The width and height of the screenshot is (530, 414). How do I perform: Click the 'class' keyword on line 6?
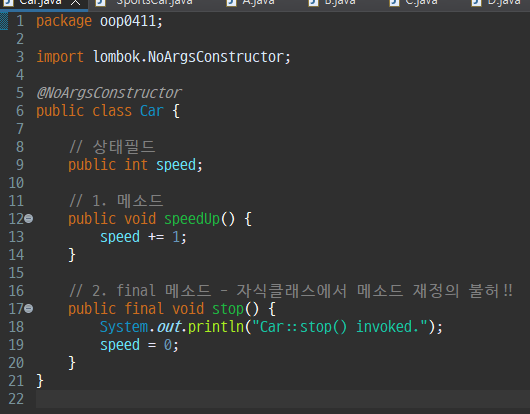coord(112,111)
